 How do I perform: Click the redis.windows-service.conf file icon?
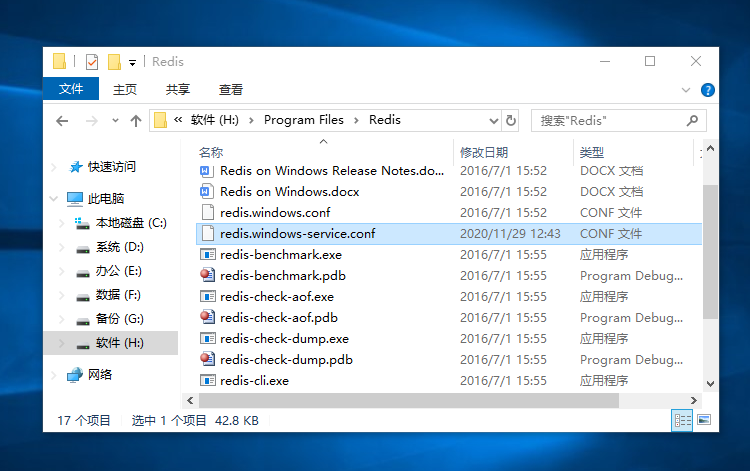click(207, 234)
